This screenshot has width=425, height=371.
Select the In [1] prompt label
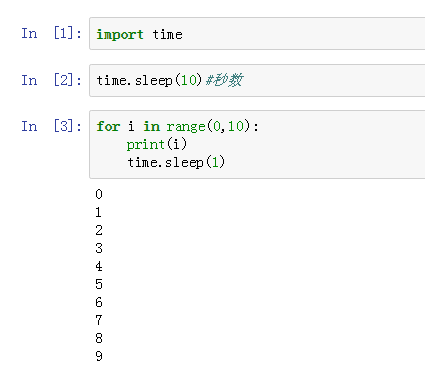click(x=51, y=33)
